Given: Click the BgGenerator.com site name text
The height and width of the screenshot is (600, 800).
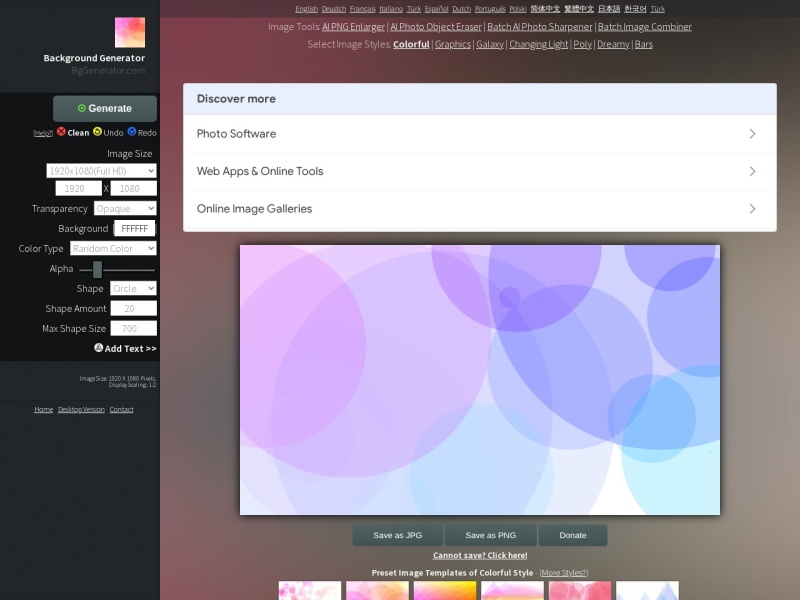Looking at the screenshot, I should click(x=108, y=70).
